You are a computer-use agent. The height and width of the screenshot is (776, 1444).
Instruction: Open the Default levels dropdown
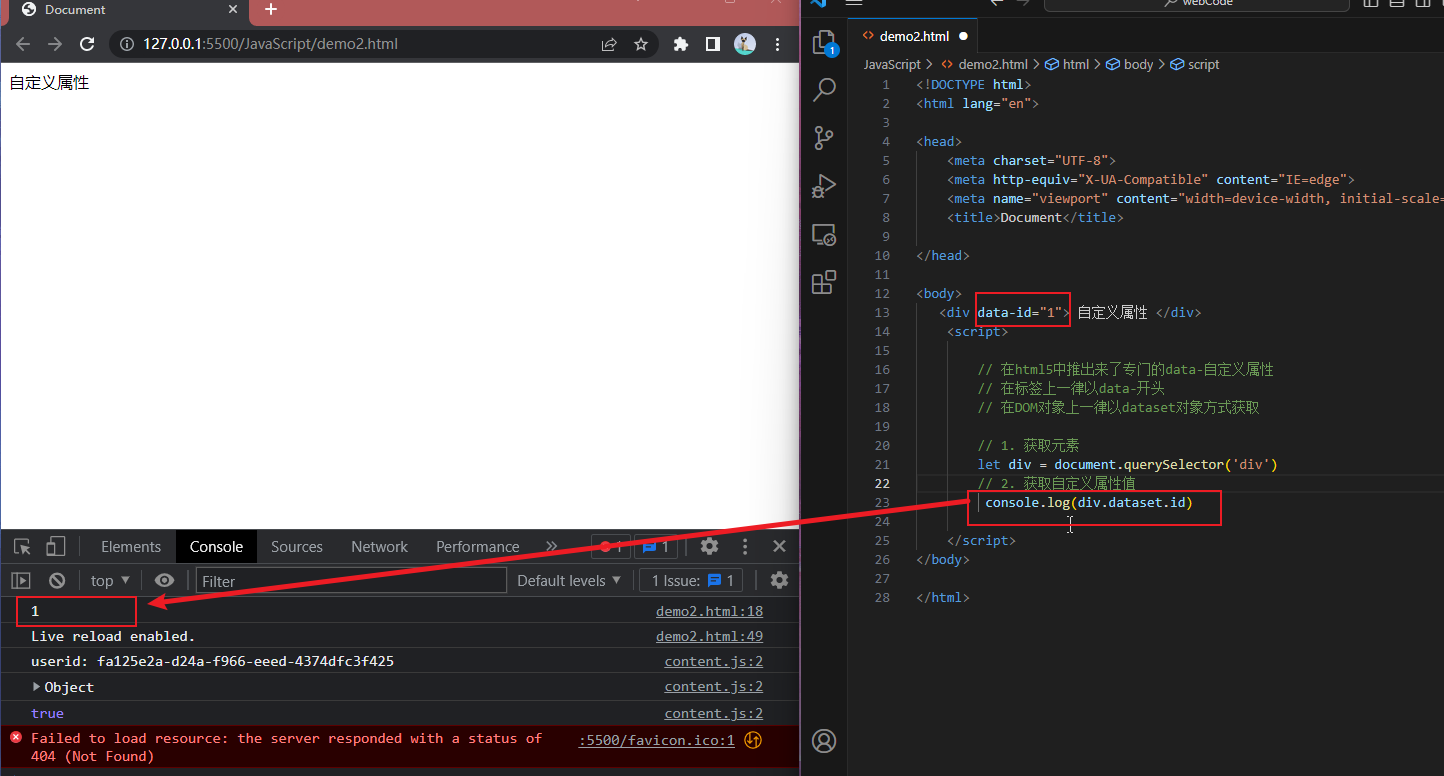(x=569, y=580)
